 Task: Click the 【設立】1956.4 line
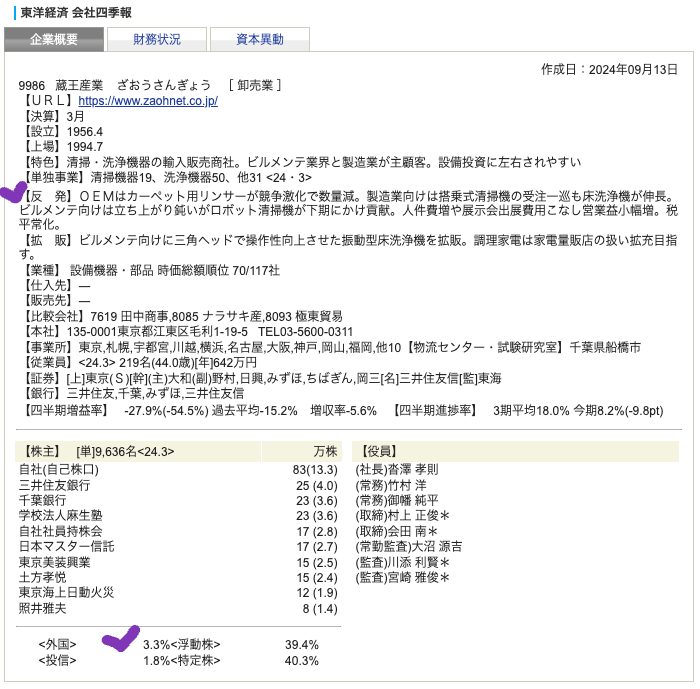point(62,132)
